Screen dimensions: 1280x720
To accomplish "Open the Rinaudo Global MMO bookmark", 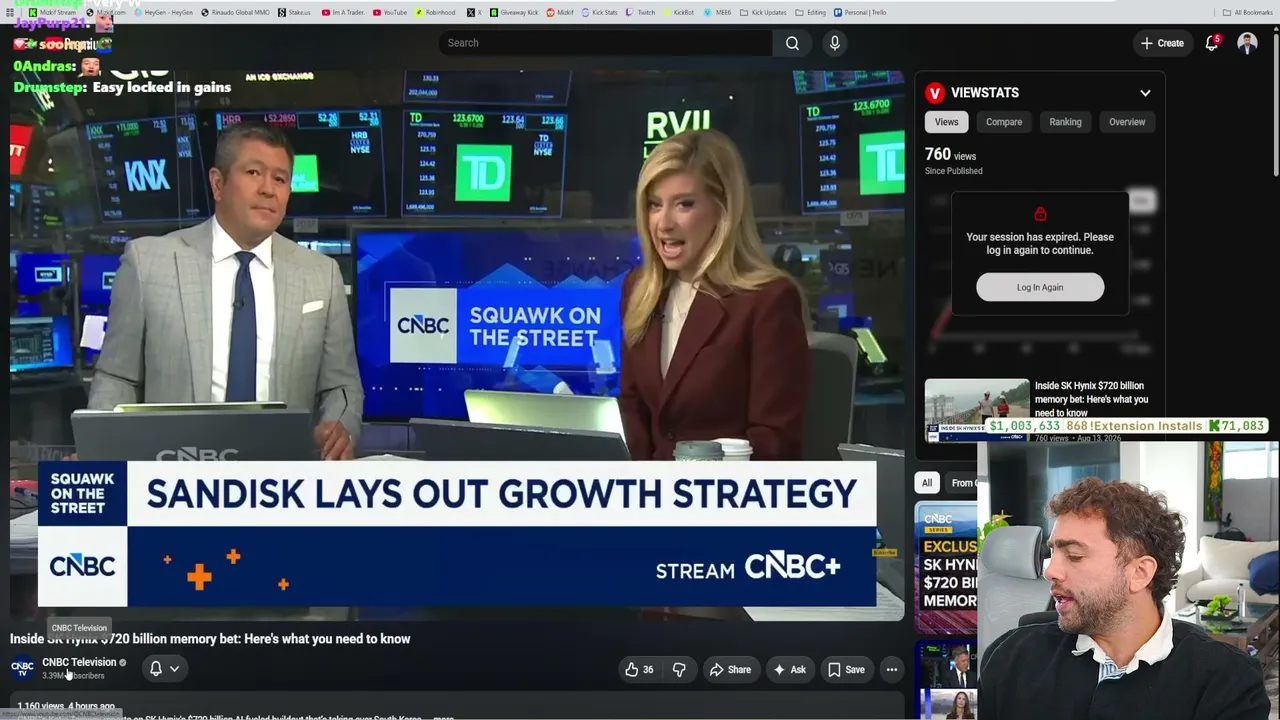I will (x=235, y=12).
